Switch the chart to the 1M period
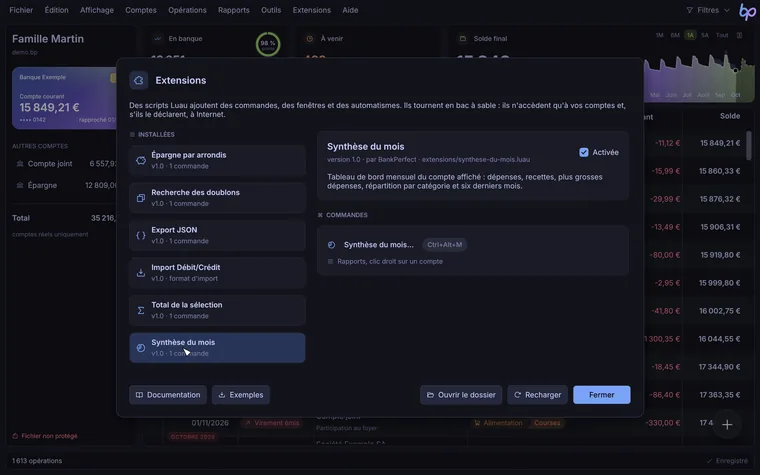The image size is (760, 475). (x=660, y=35)
